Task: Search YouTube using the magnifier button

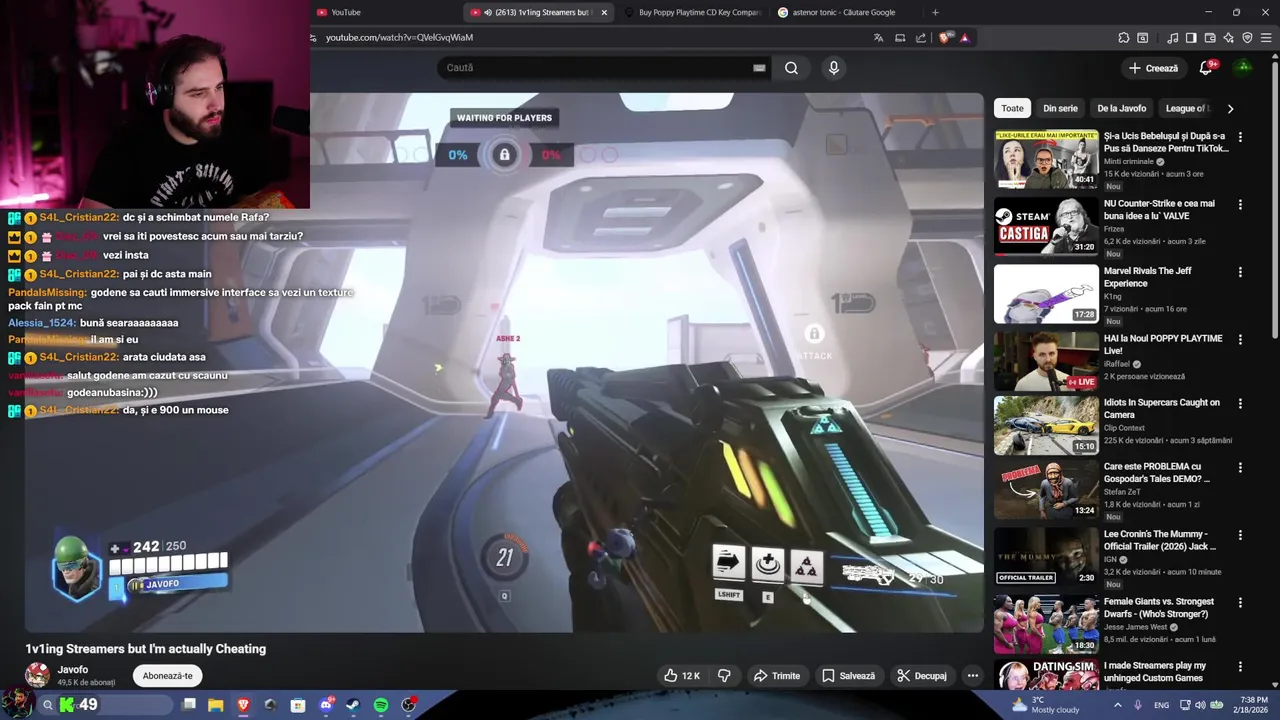Action: 791,68
